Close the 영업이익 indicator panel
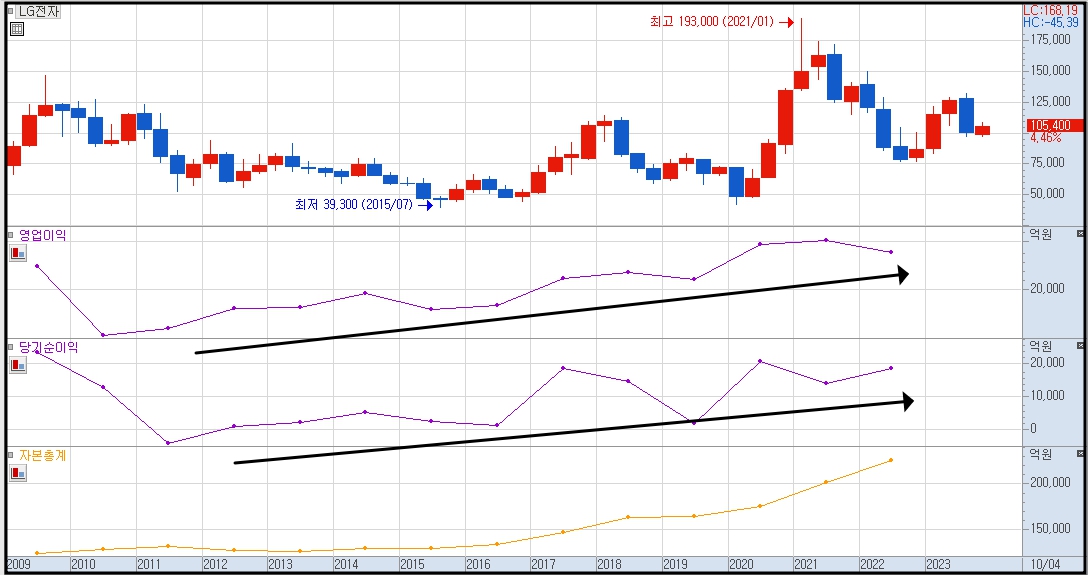The height and width of the screenshot is (575, 1088). [1080, 234]
